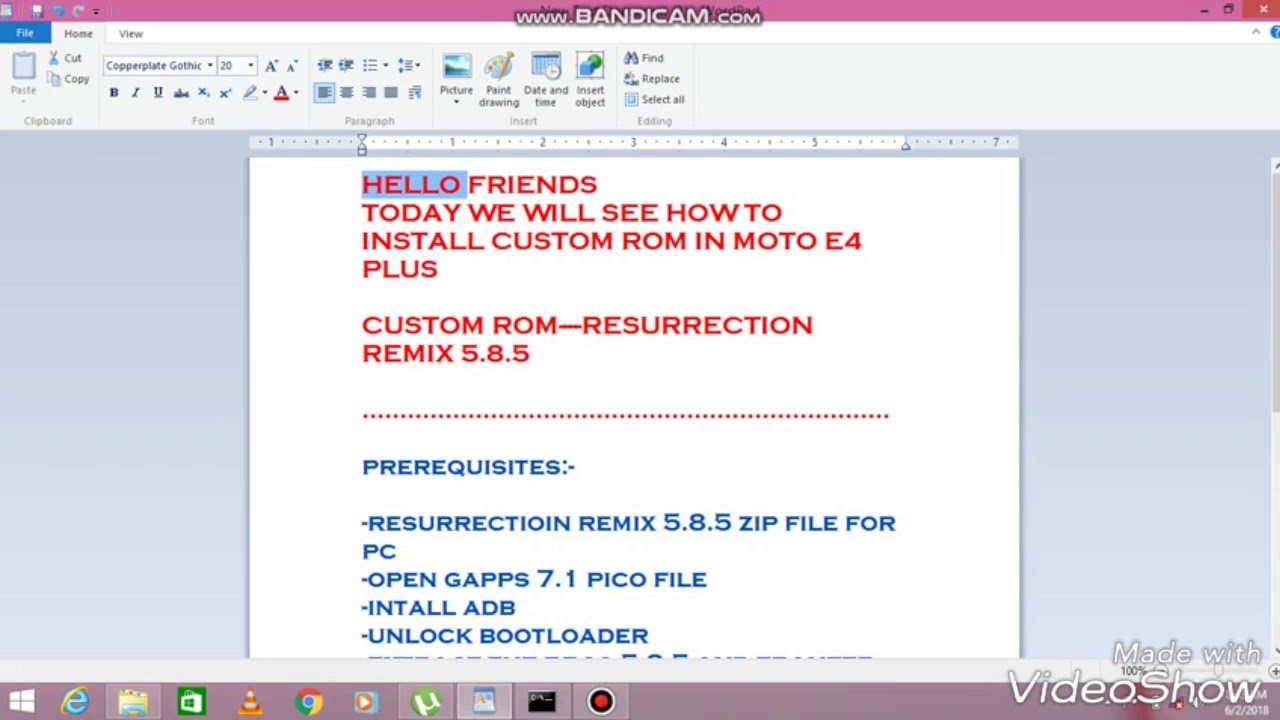Justify the paragraph text

[391, 92]
